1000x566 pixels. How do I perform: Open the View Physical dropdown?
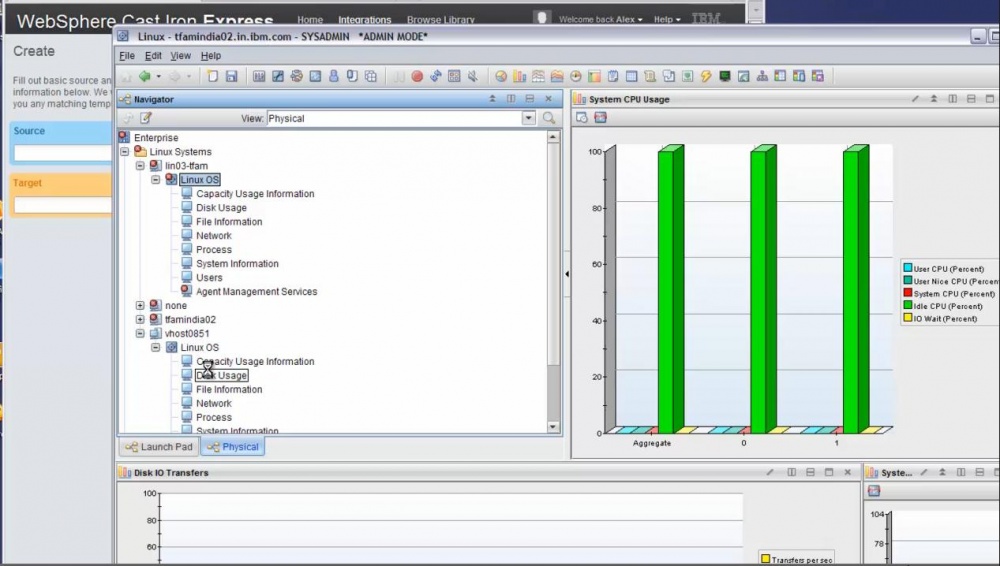pos(529,118)
